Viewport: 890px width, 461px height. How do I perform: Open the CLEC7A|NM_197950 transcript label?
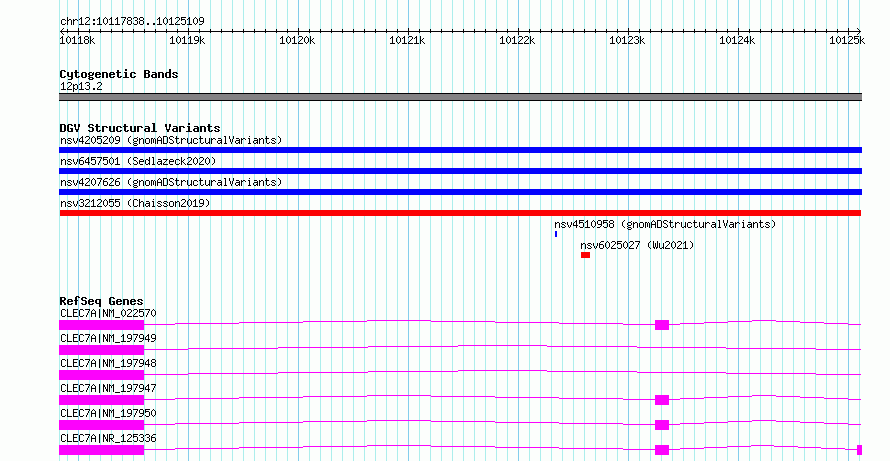pos(108,413)
